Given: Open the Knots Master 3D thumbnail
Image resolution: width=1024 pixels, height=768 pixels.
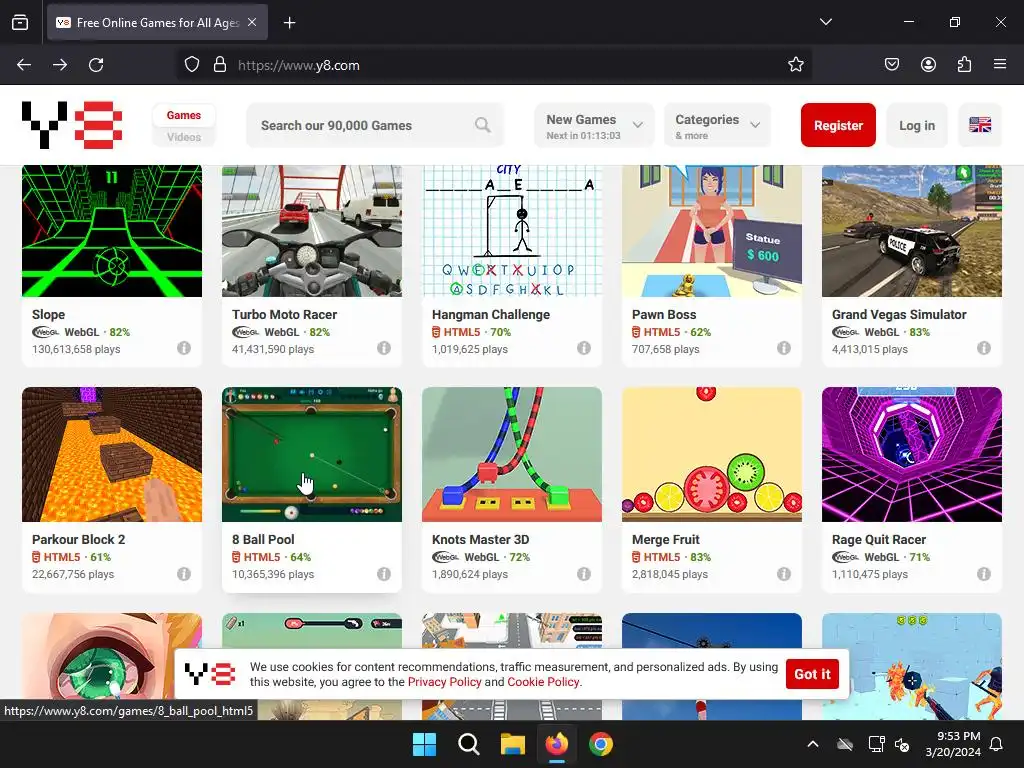Looking at the screenshot, I should point(512,455).
